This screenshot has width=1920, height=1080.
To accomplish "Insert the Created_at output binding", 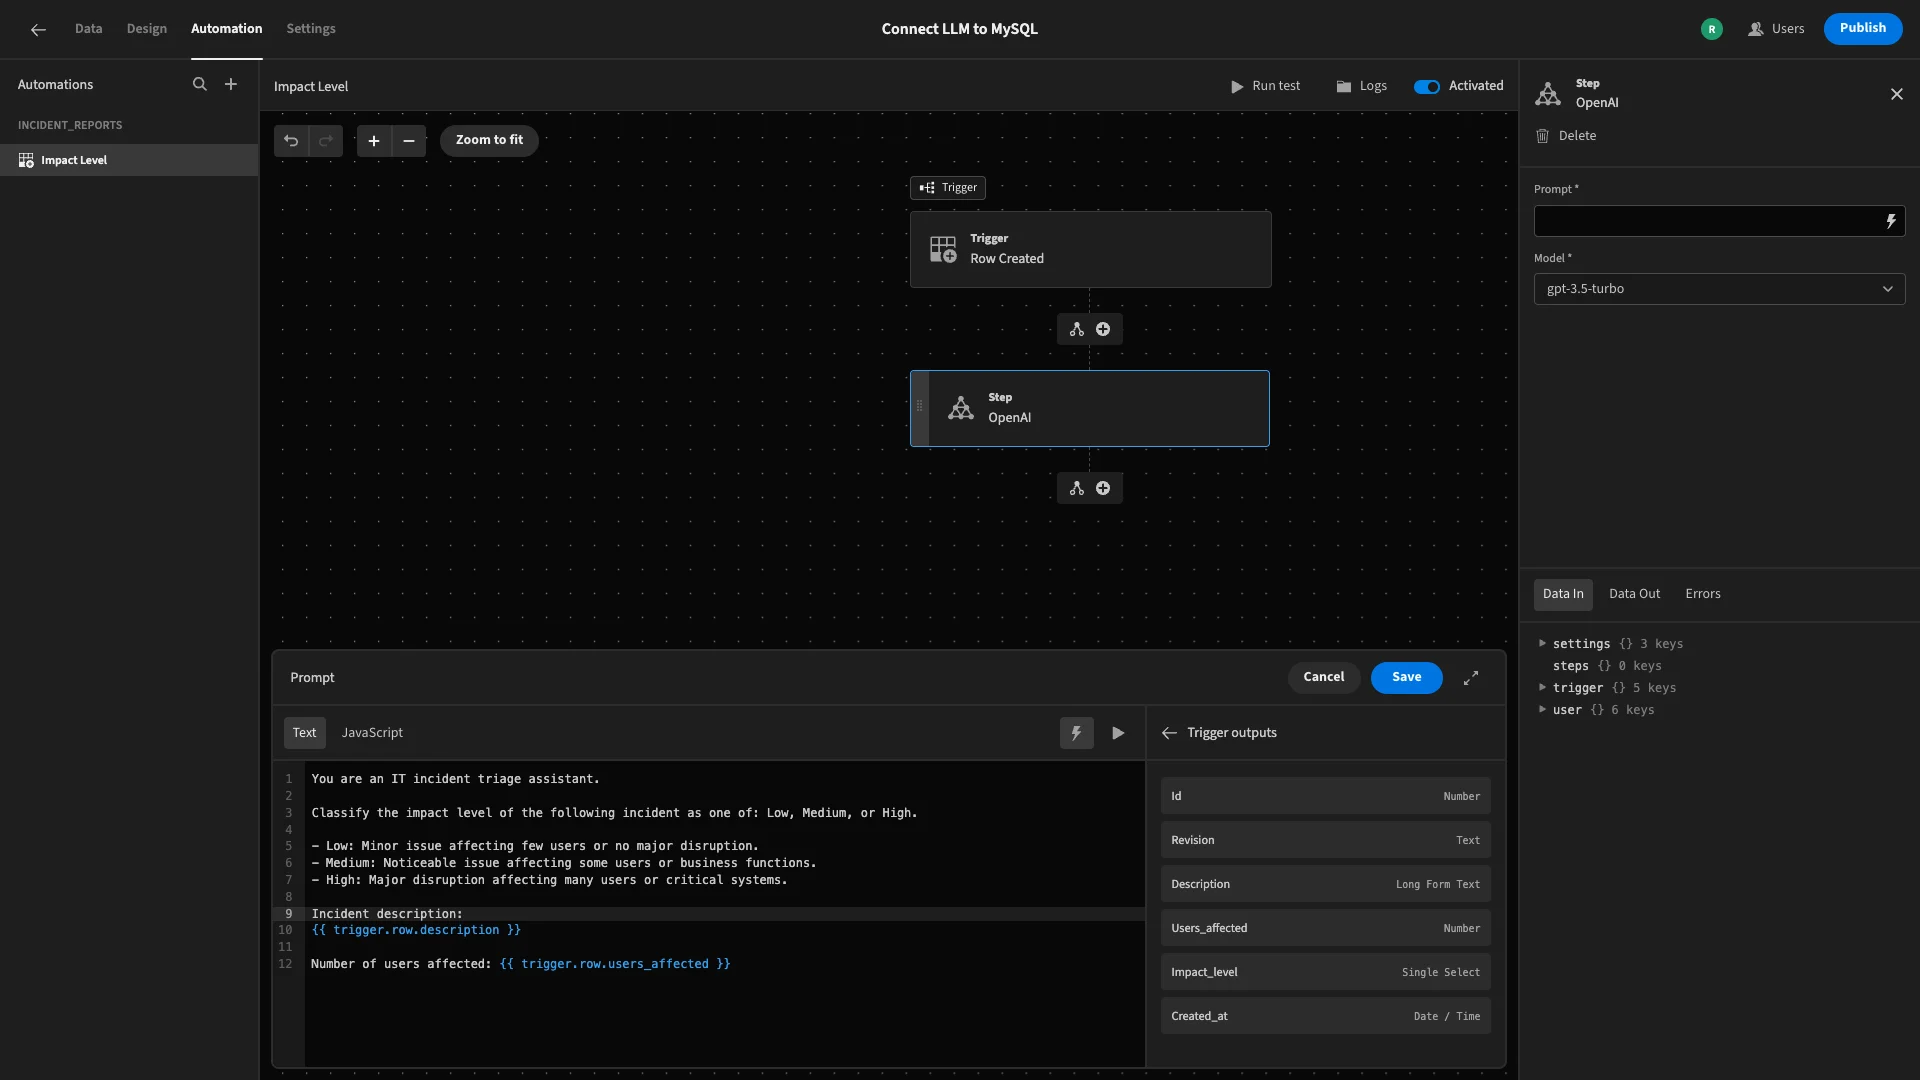I will [x=1325, y=1016].
